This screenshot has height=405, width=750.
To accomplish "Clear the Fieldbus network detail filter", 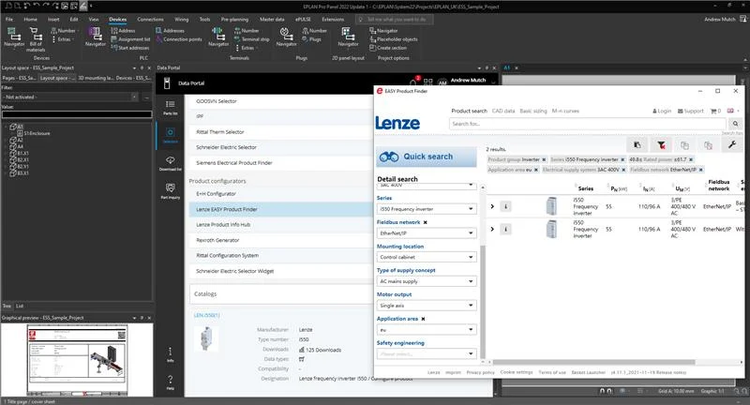I will (425, 222).
